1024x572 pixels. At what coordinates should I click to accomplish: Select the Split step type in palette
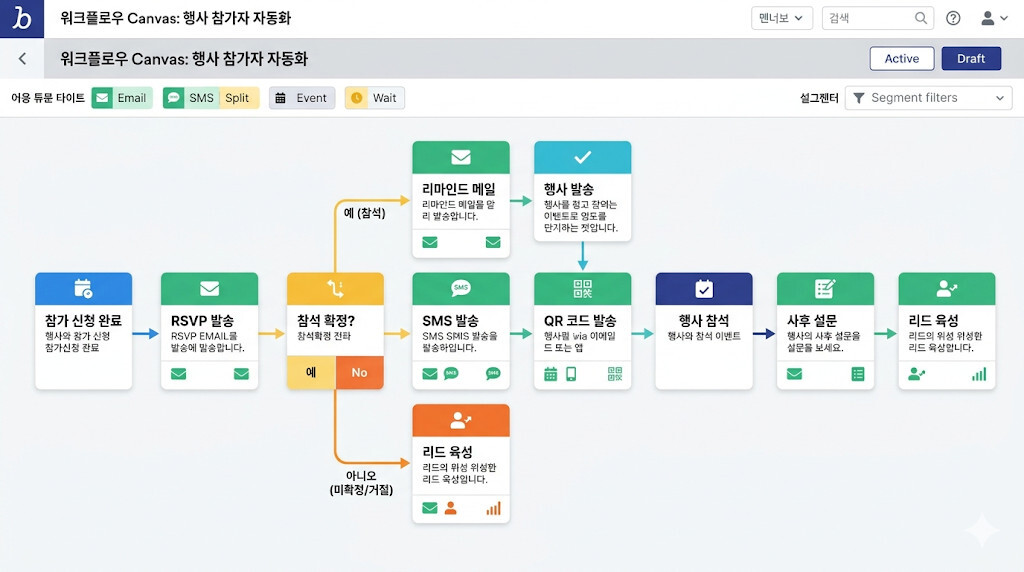[x=238, y=98]
